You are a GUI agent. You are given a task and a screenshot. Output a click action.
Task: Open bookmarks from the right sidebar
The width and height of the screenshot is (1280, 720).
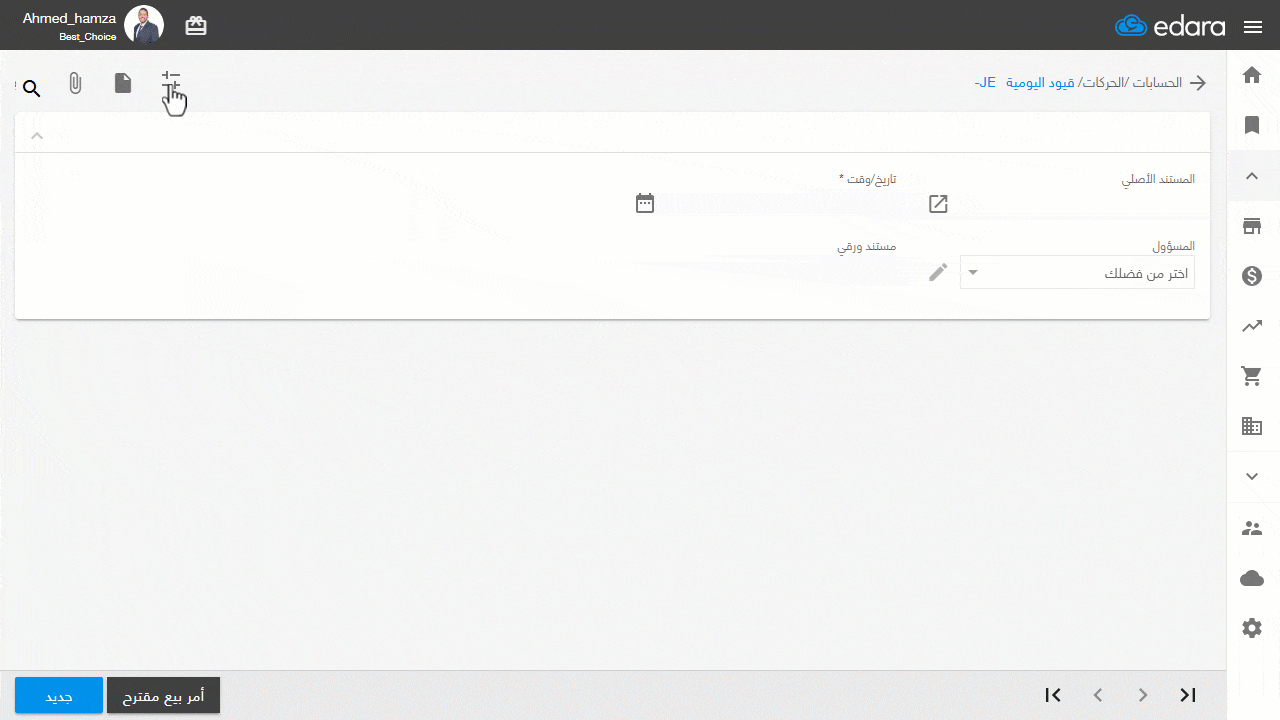[1251, 125]
